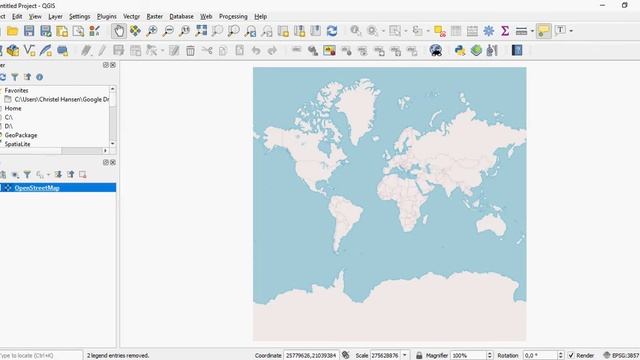Toggle the Map Tips icon
The image size is (640, 360).
point(544,31)
